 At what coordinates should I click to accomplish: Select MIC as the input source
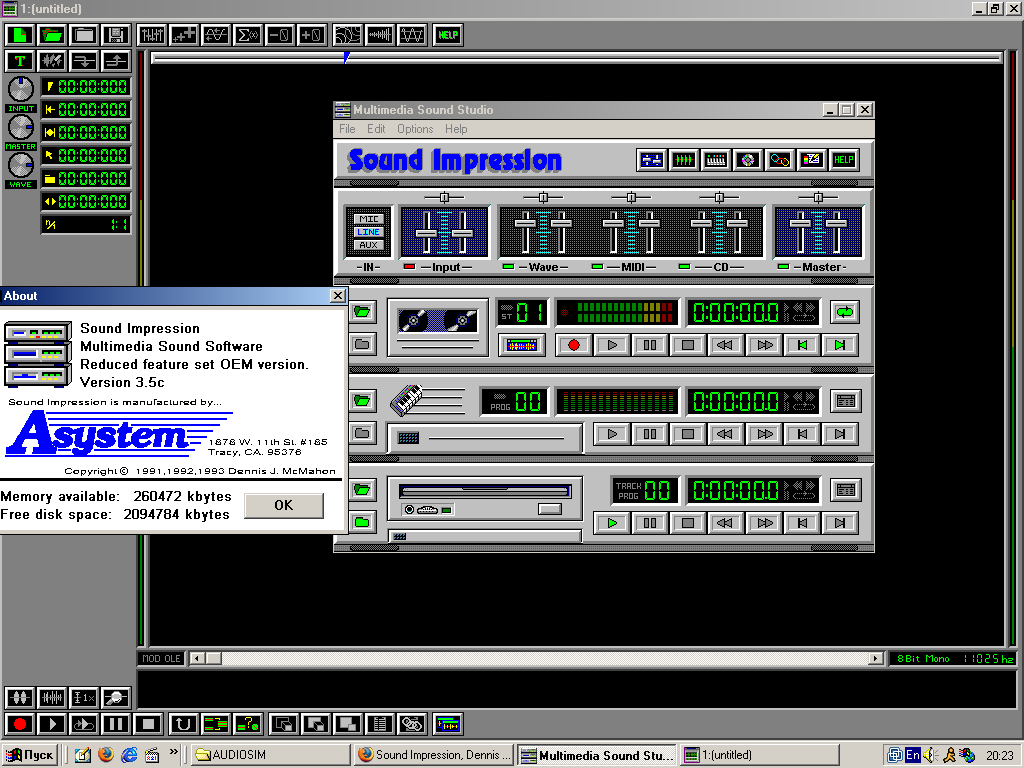[369, 219]
